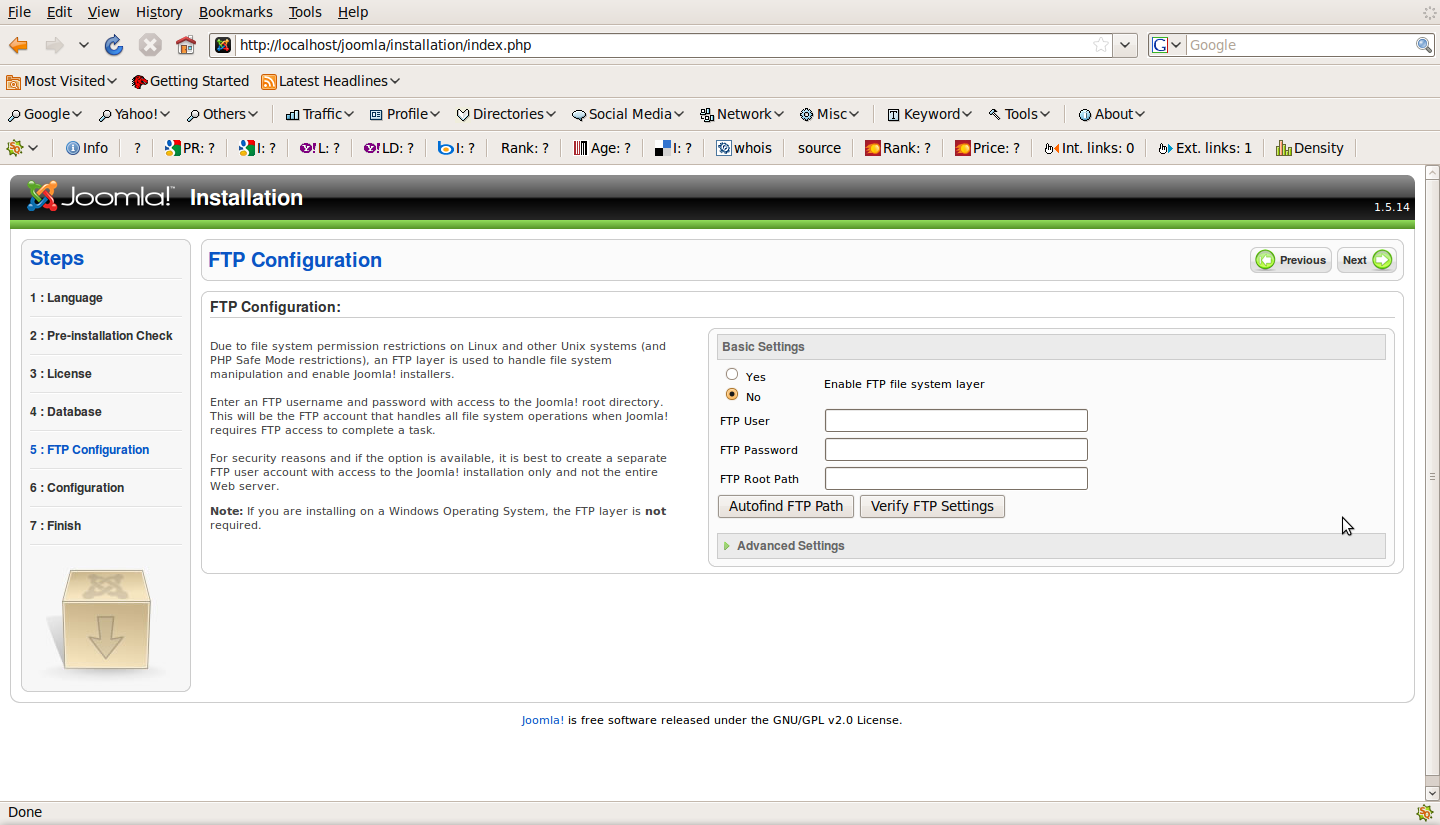Click the Previous button
Screen dimensions: 1440x825
coord(1291,260)
